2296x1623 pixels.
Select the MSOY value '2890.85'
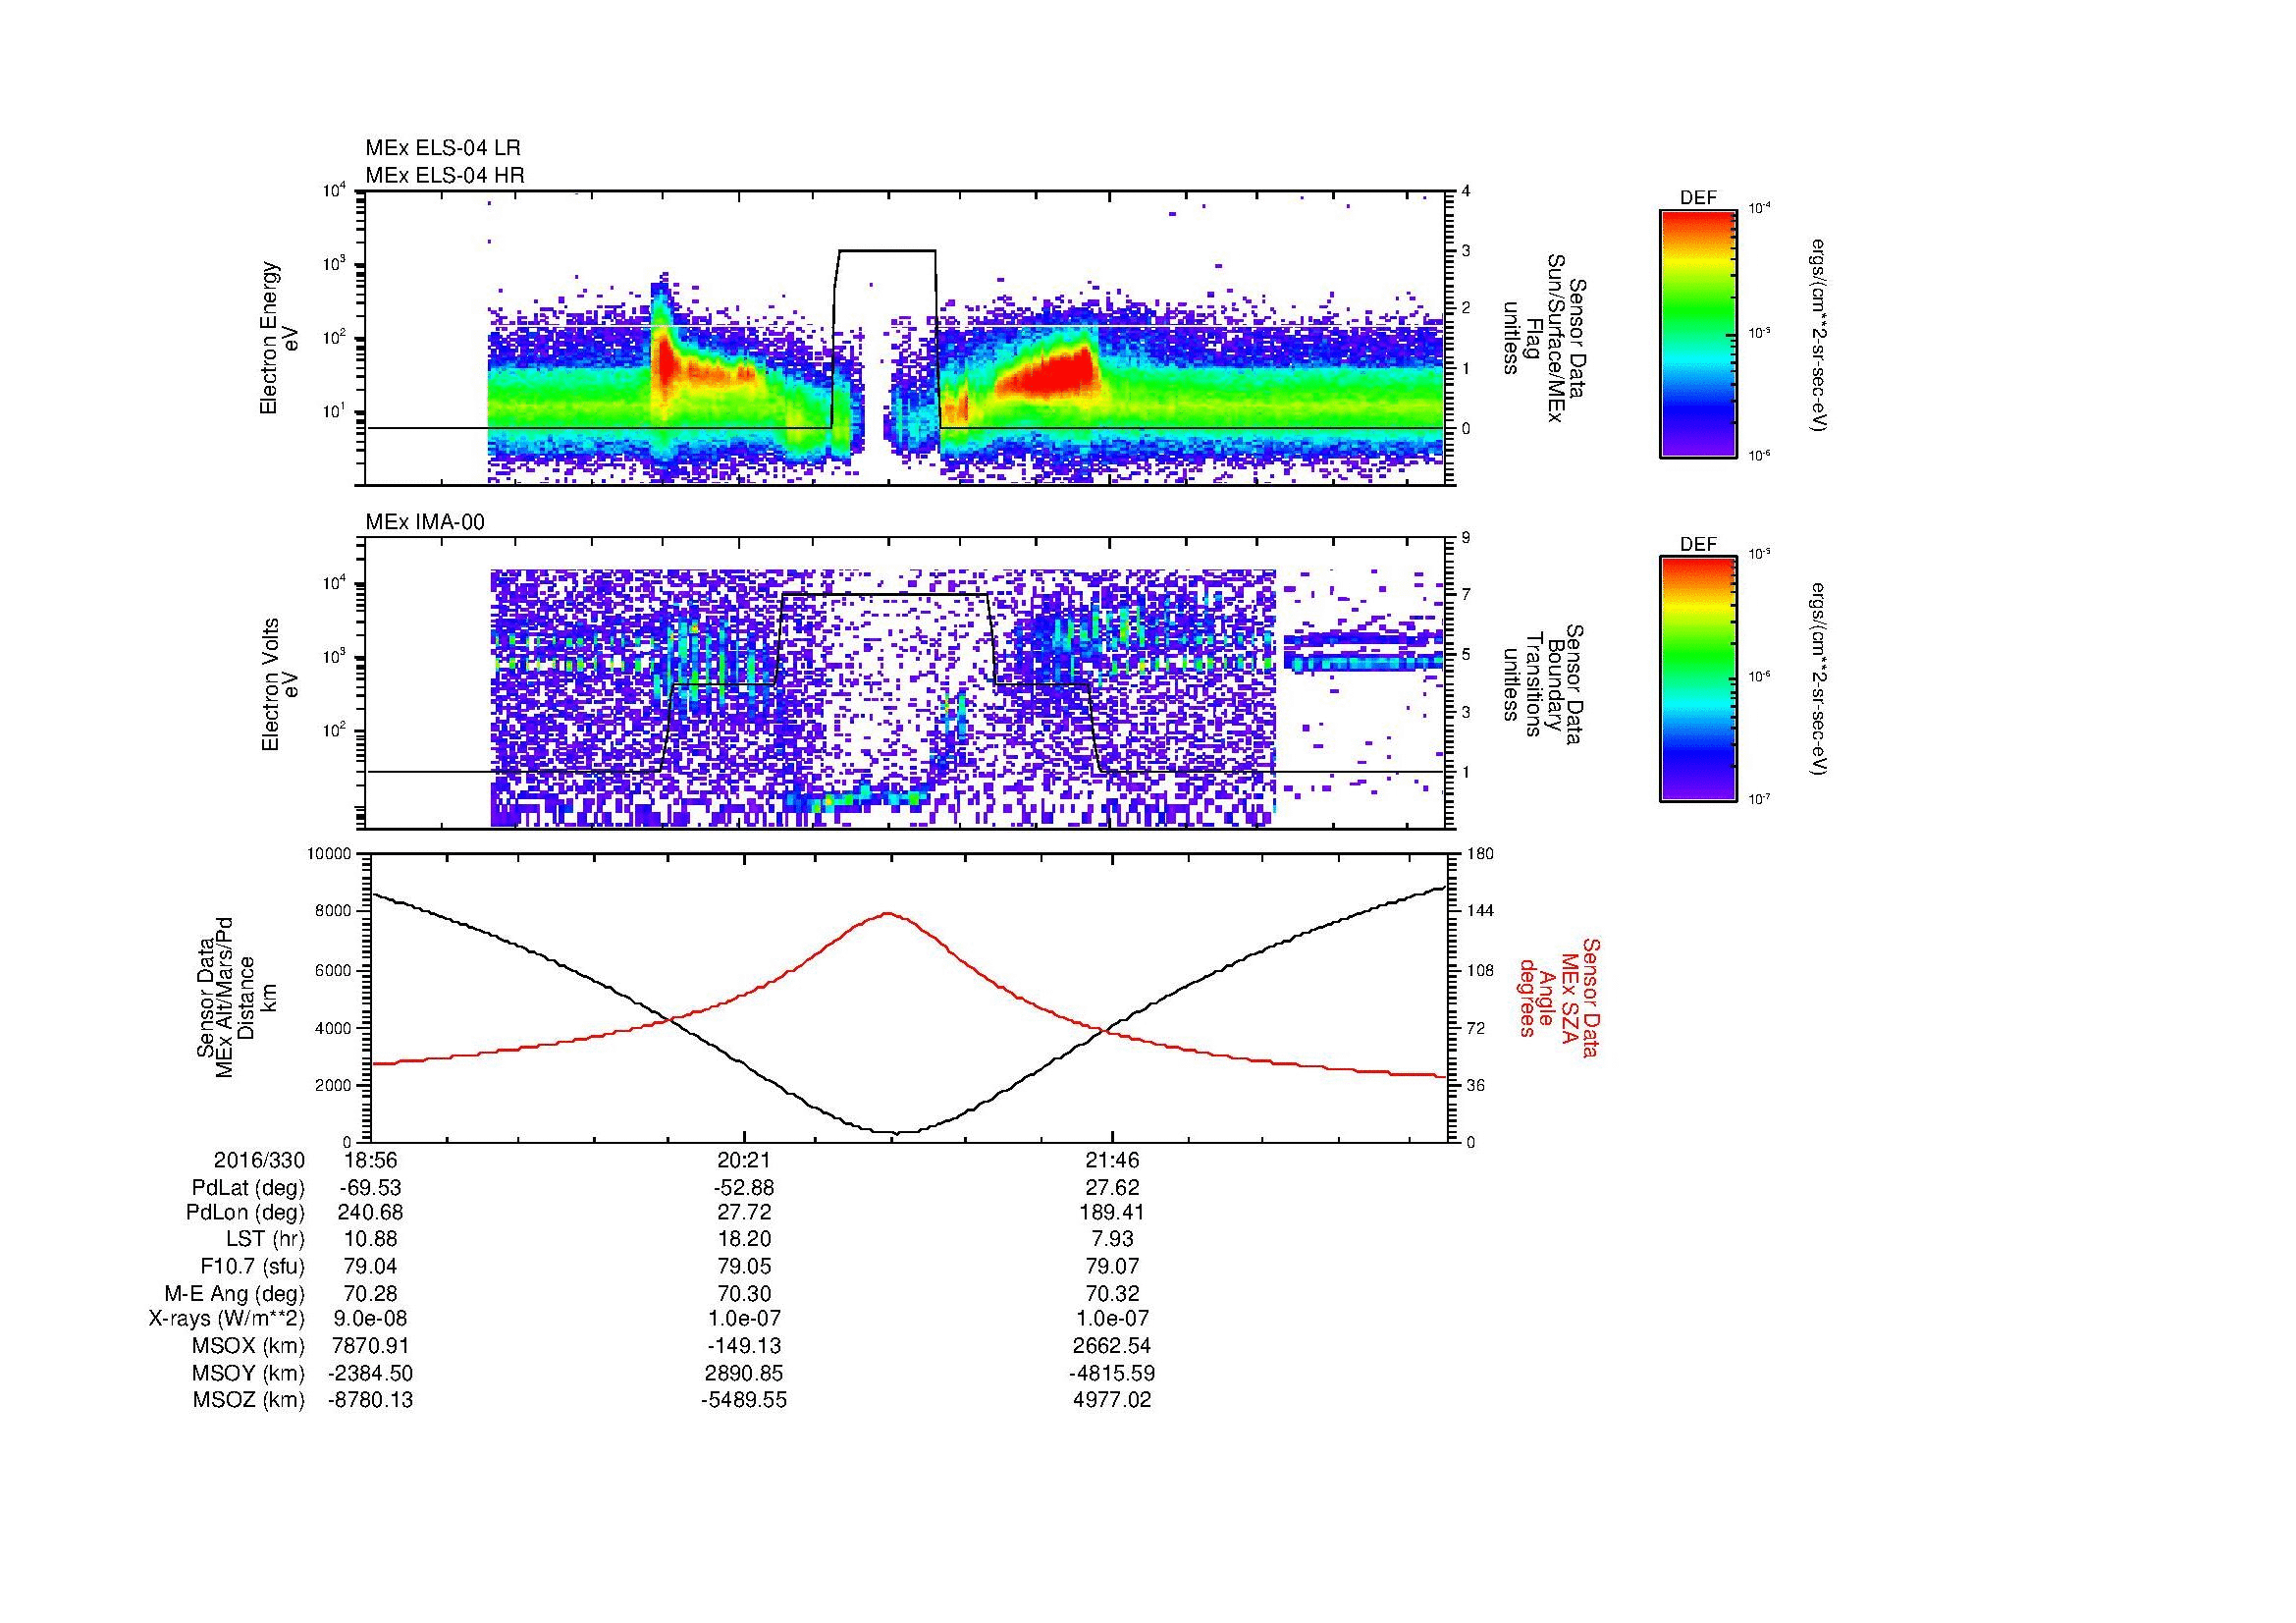(x=743, y=1373)
